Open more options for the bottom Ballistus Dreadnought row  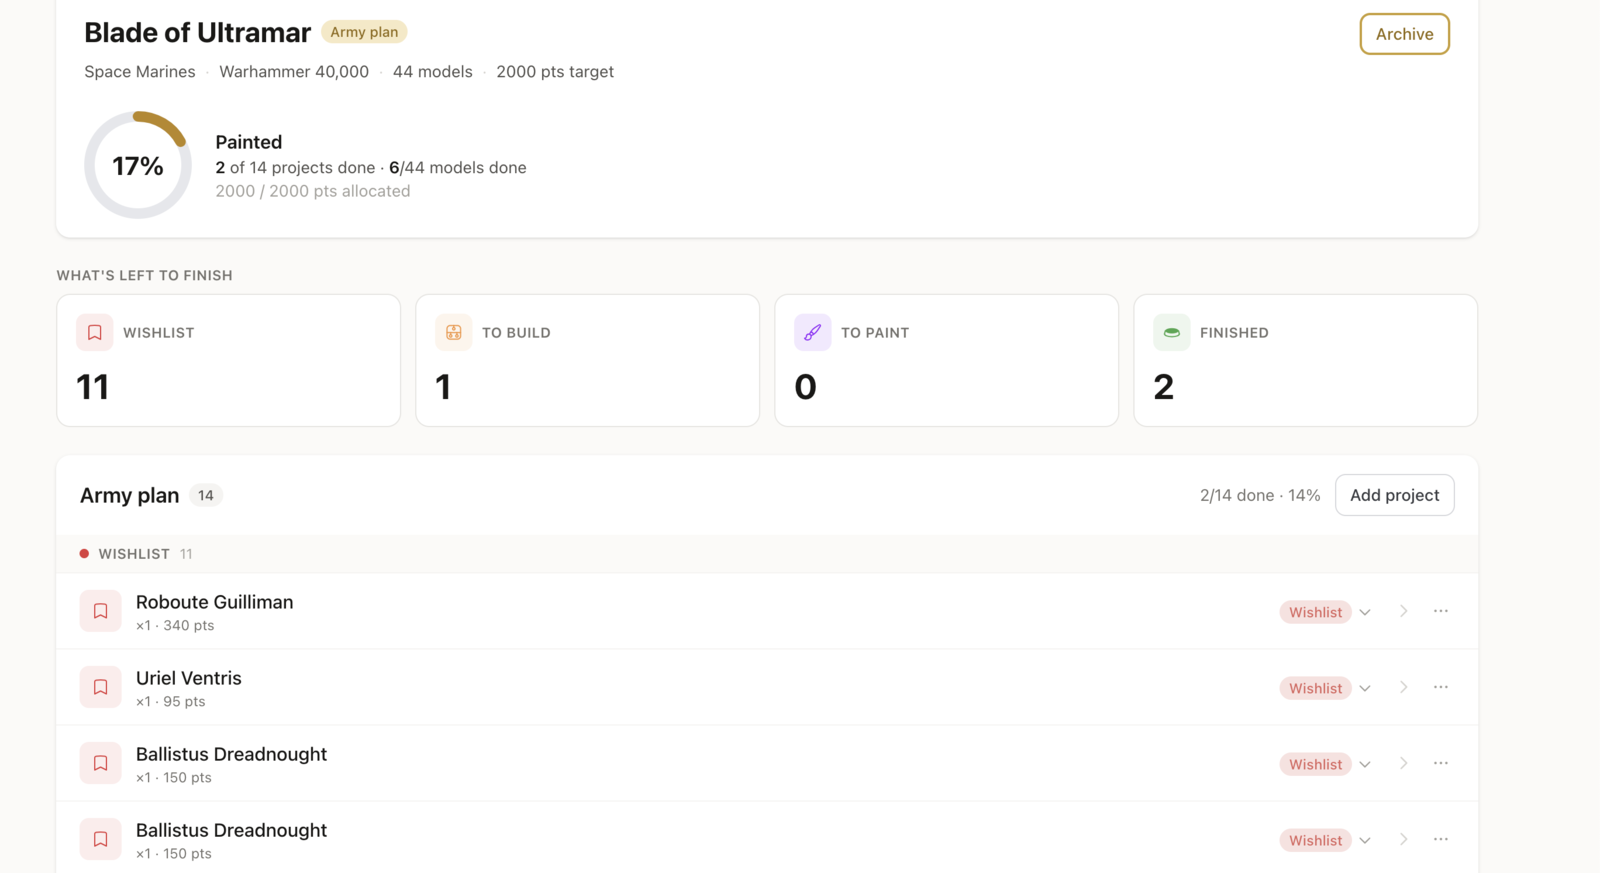pyautogui.click(x=1441, y=839)
